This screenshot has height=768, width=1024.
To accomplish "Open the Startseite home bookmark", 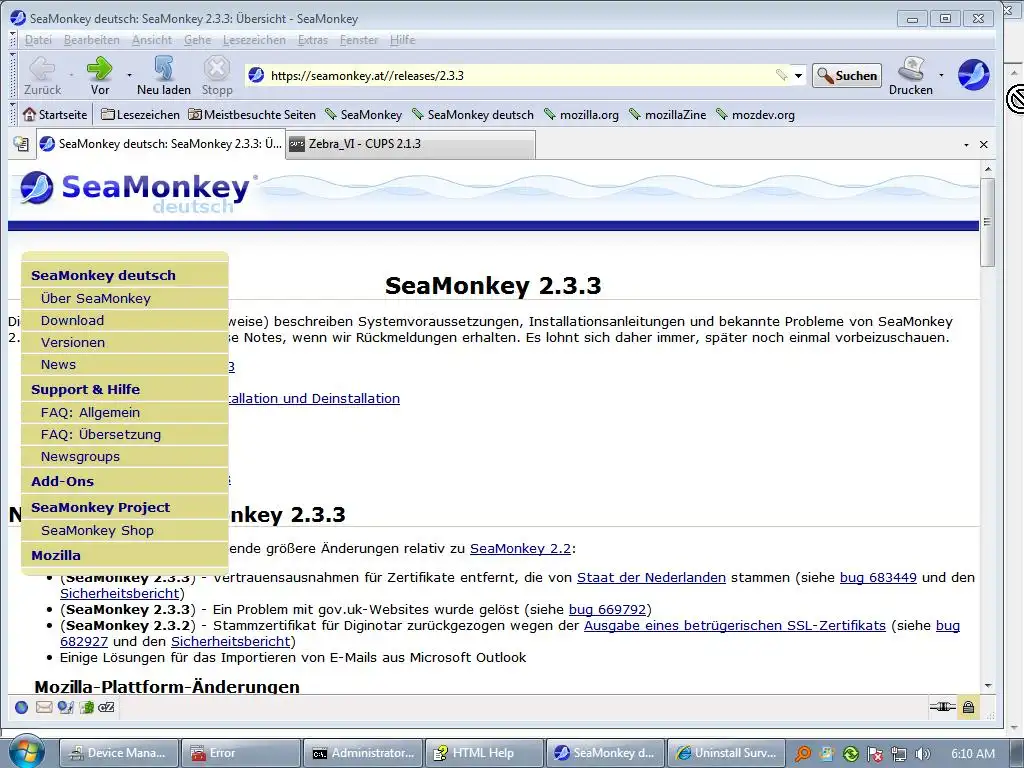I will [x=55, y=115].
